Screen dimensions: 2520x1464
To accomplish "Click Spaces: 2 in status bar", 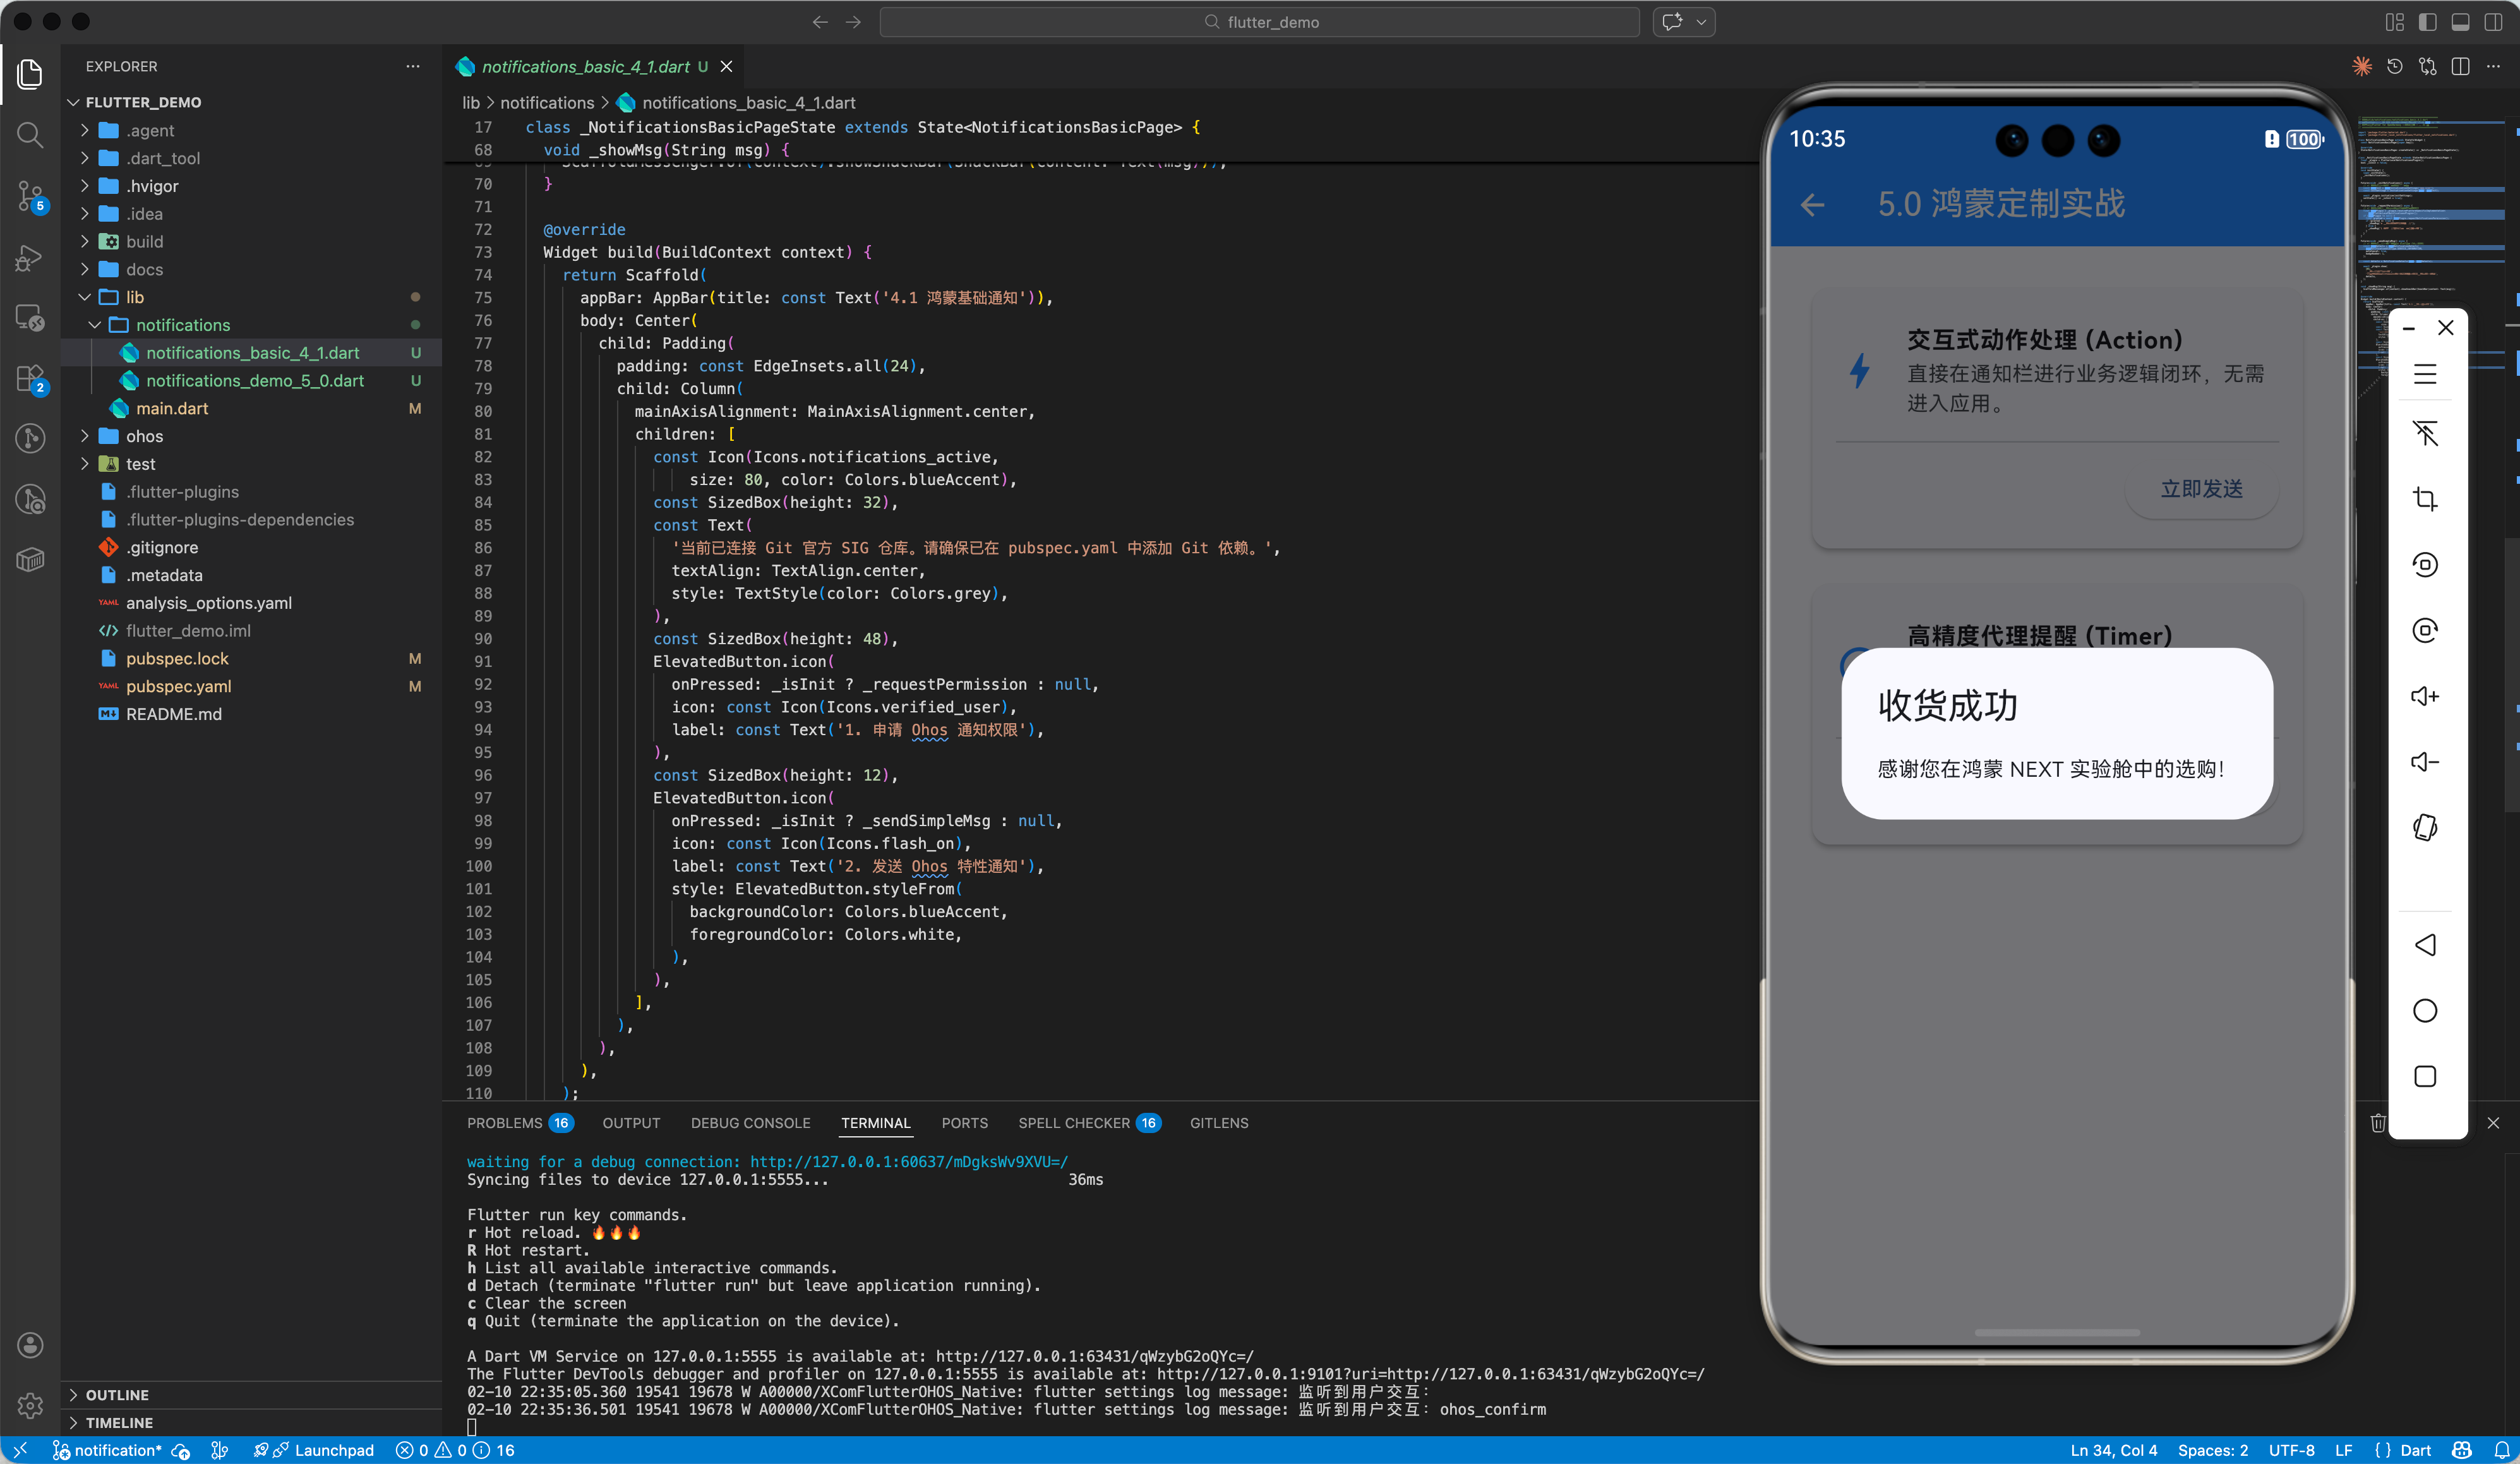I will [2212, 1450].
